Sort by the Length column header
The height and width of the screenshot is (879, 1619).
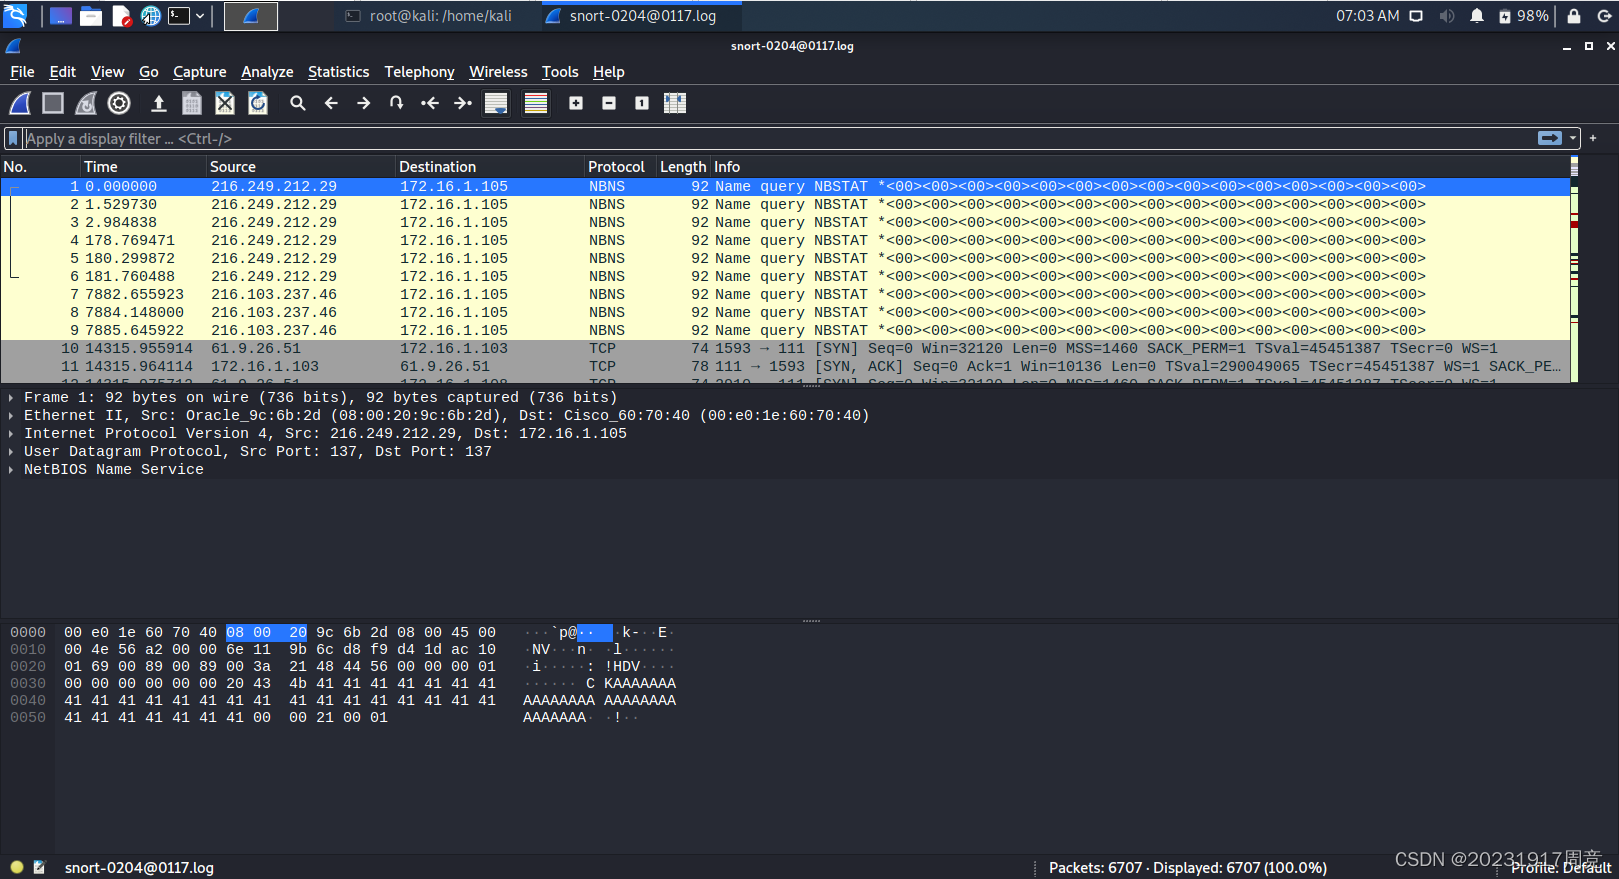(x=683, y=167)
